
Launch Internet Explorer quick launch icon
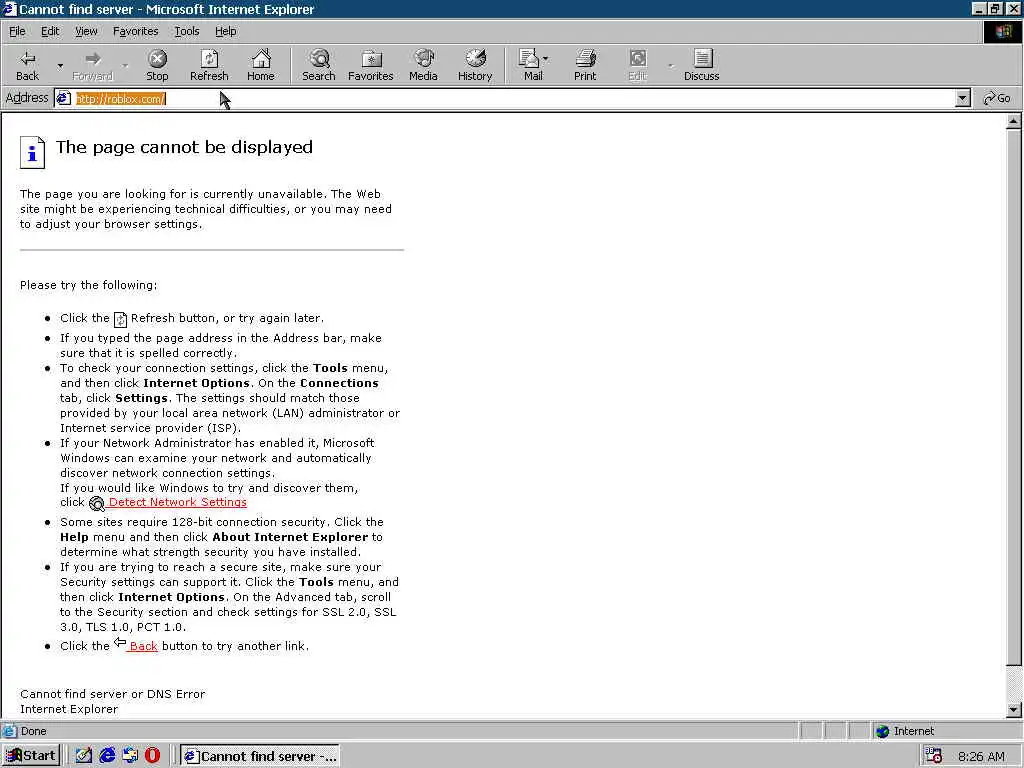pos(107,756)
